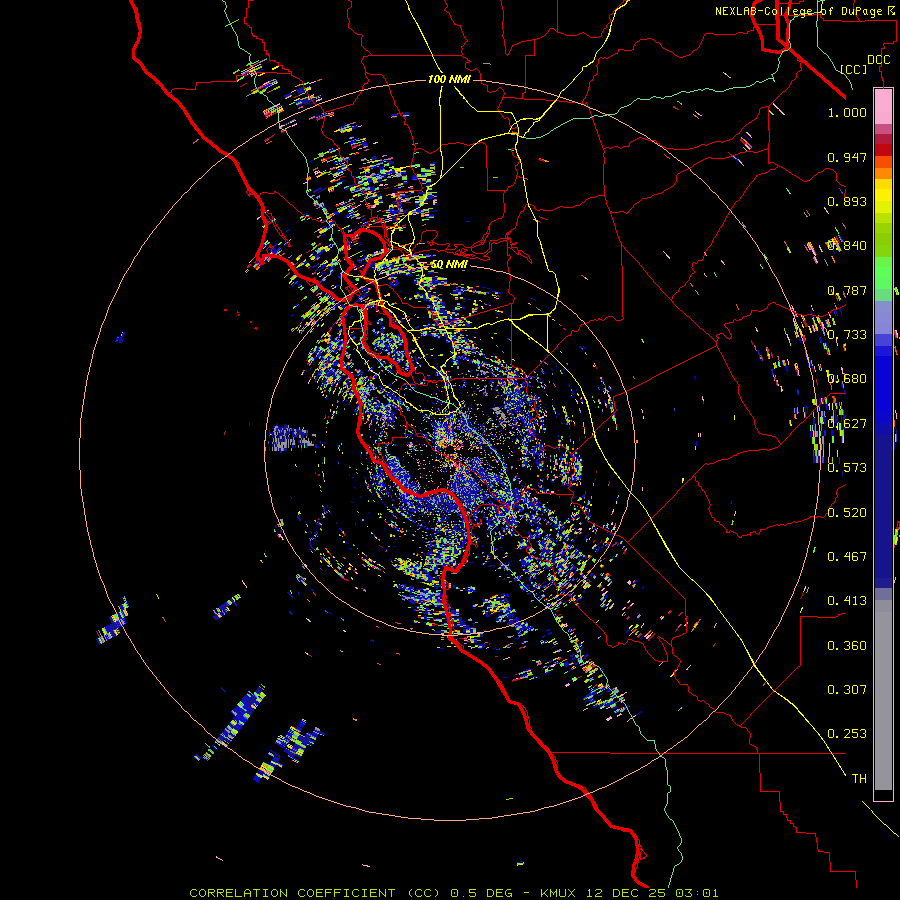Image resolution: width=900 pixels, height=900 pixels.
Task: Click the DCC label above the color scale
Action: 878,60
